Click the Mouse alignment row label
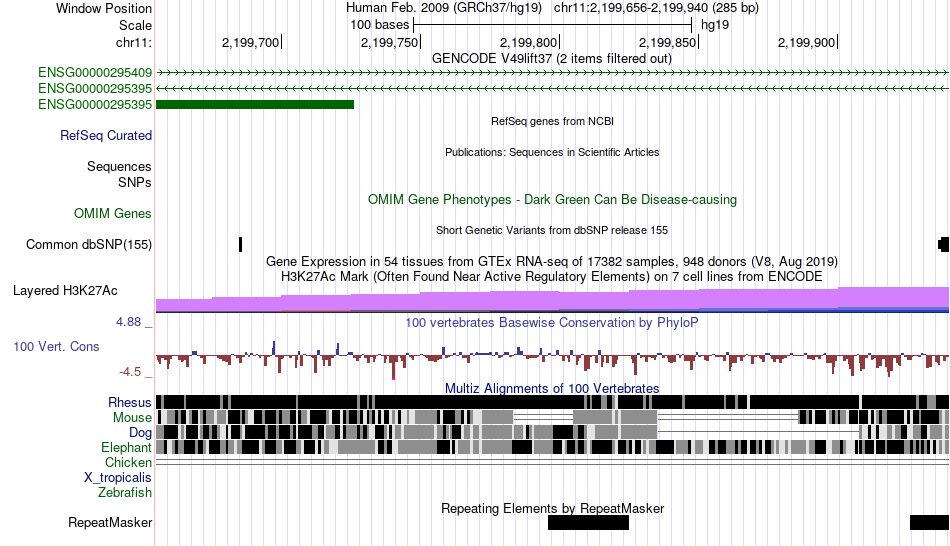Image resolution: width=950 pixels, height=546 pixels. pyautogui.click(x=132, y=418)
